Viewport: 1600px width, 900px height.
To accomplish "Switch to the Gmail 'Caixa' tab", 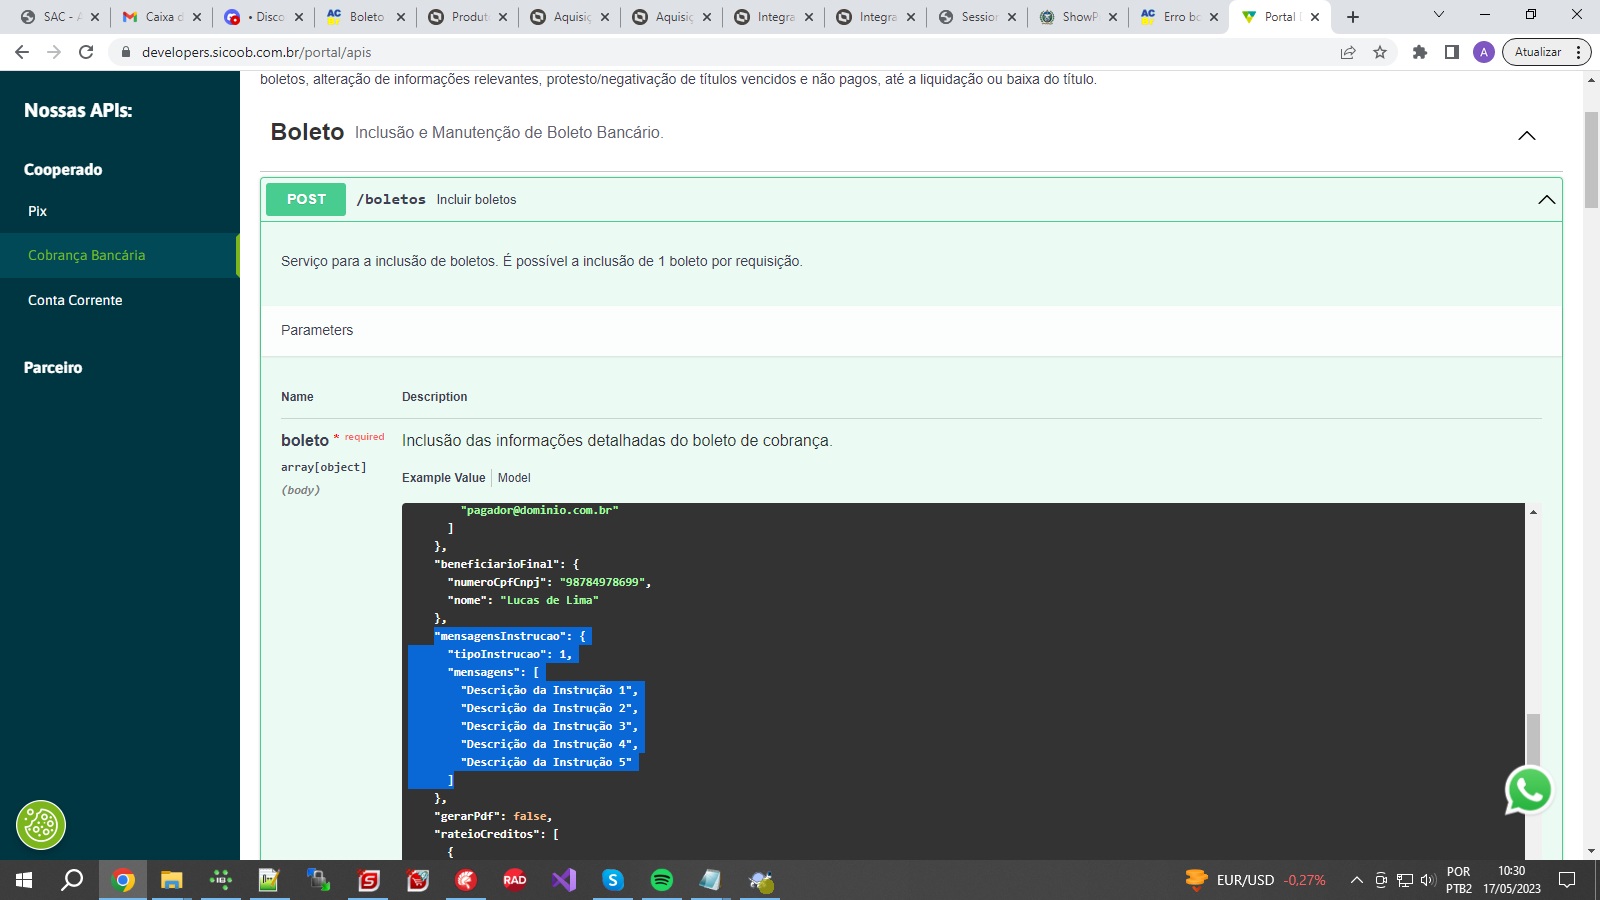I will click(x=160, y=17).
